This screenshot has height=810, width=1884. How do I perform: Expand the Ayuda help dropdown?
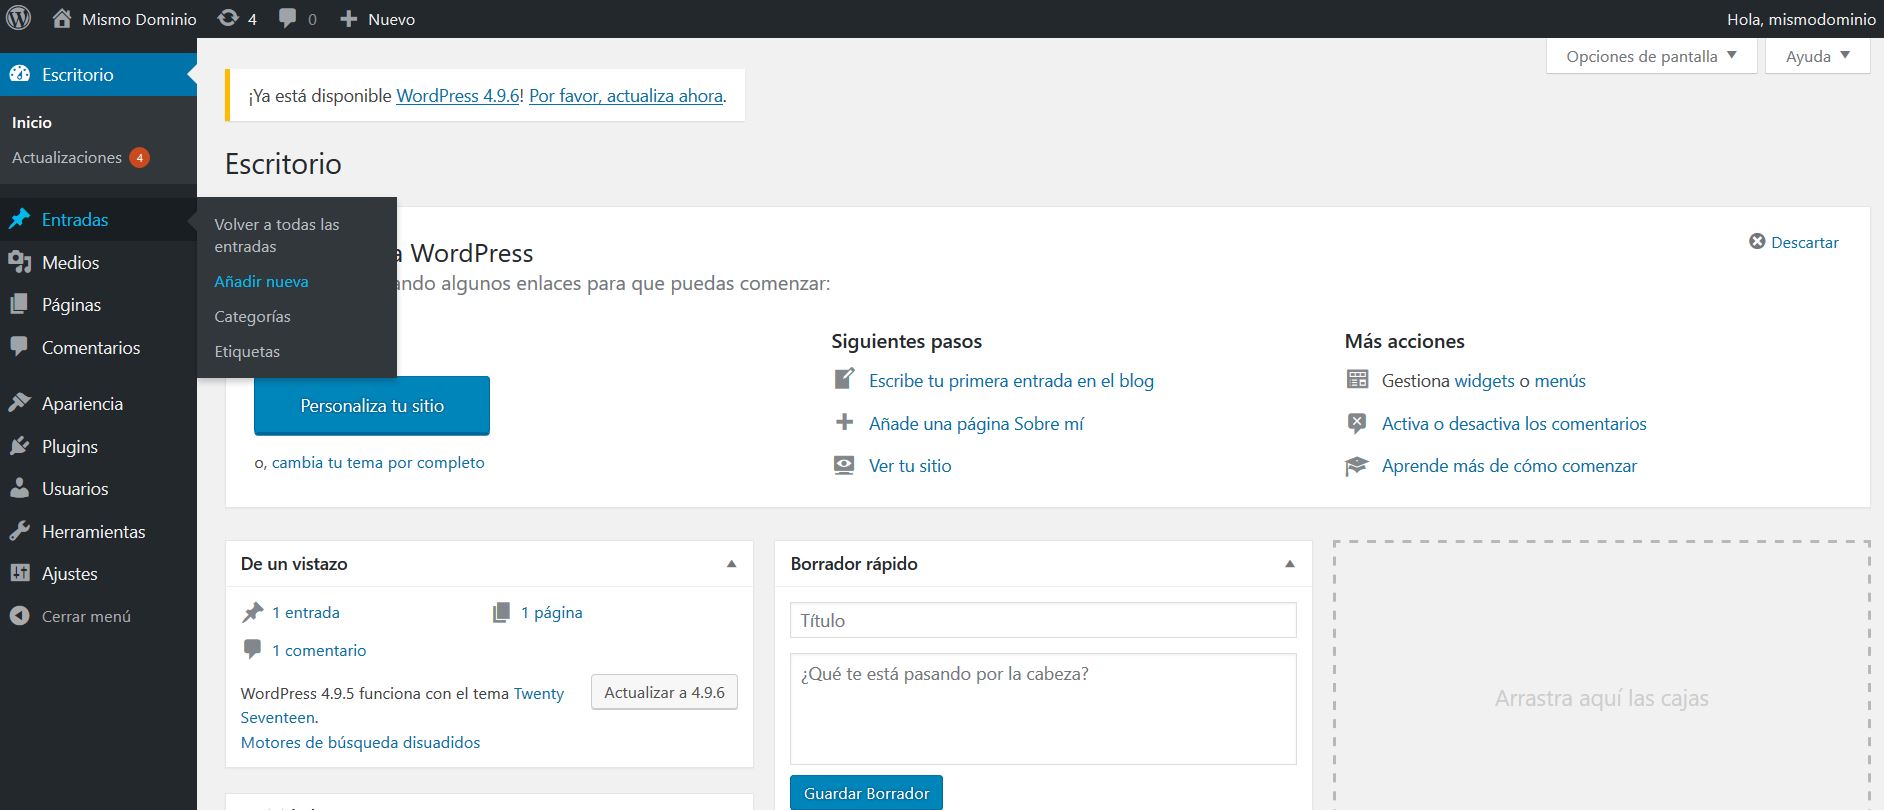coord(1818,56)
